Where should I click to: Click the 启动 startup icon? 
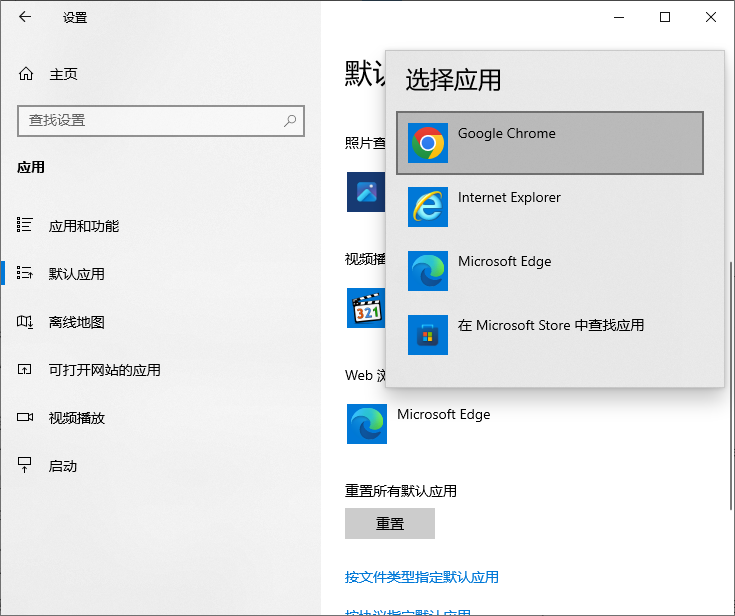coord(24,465)
